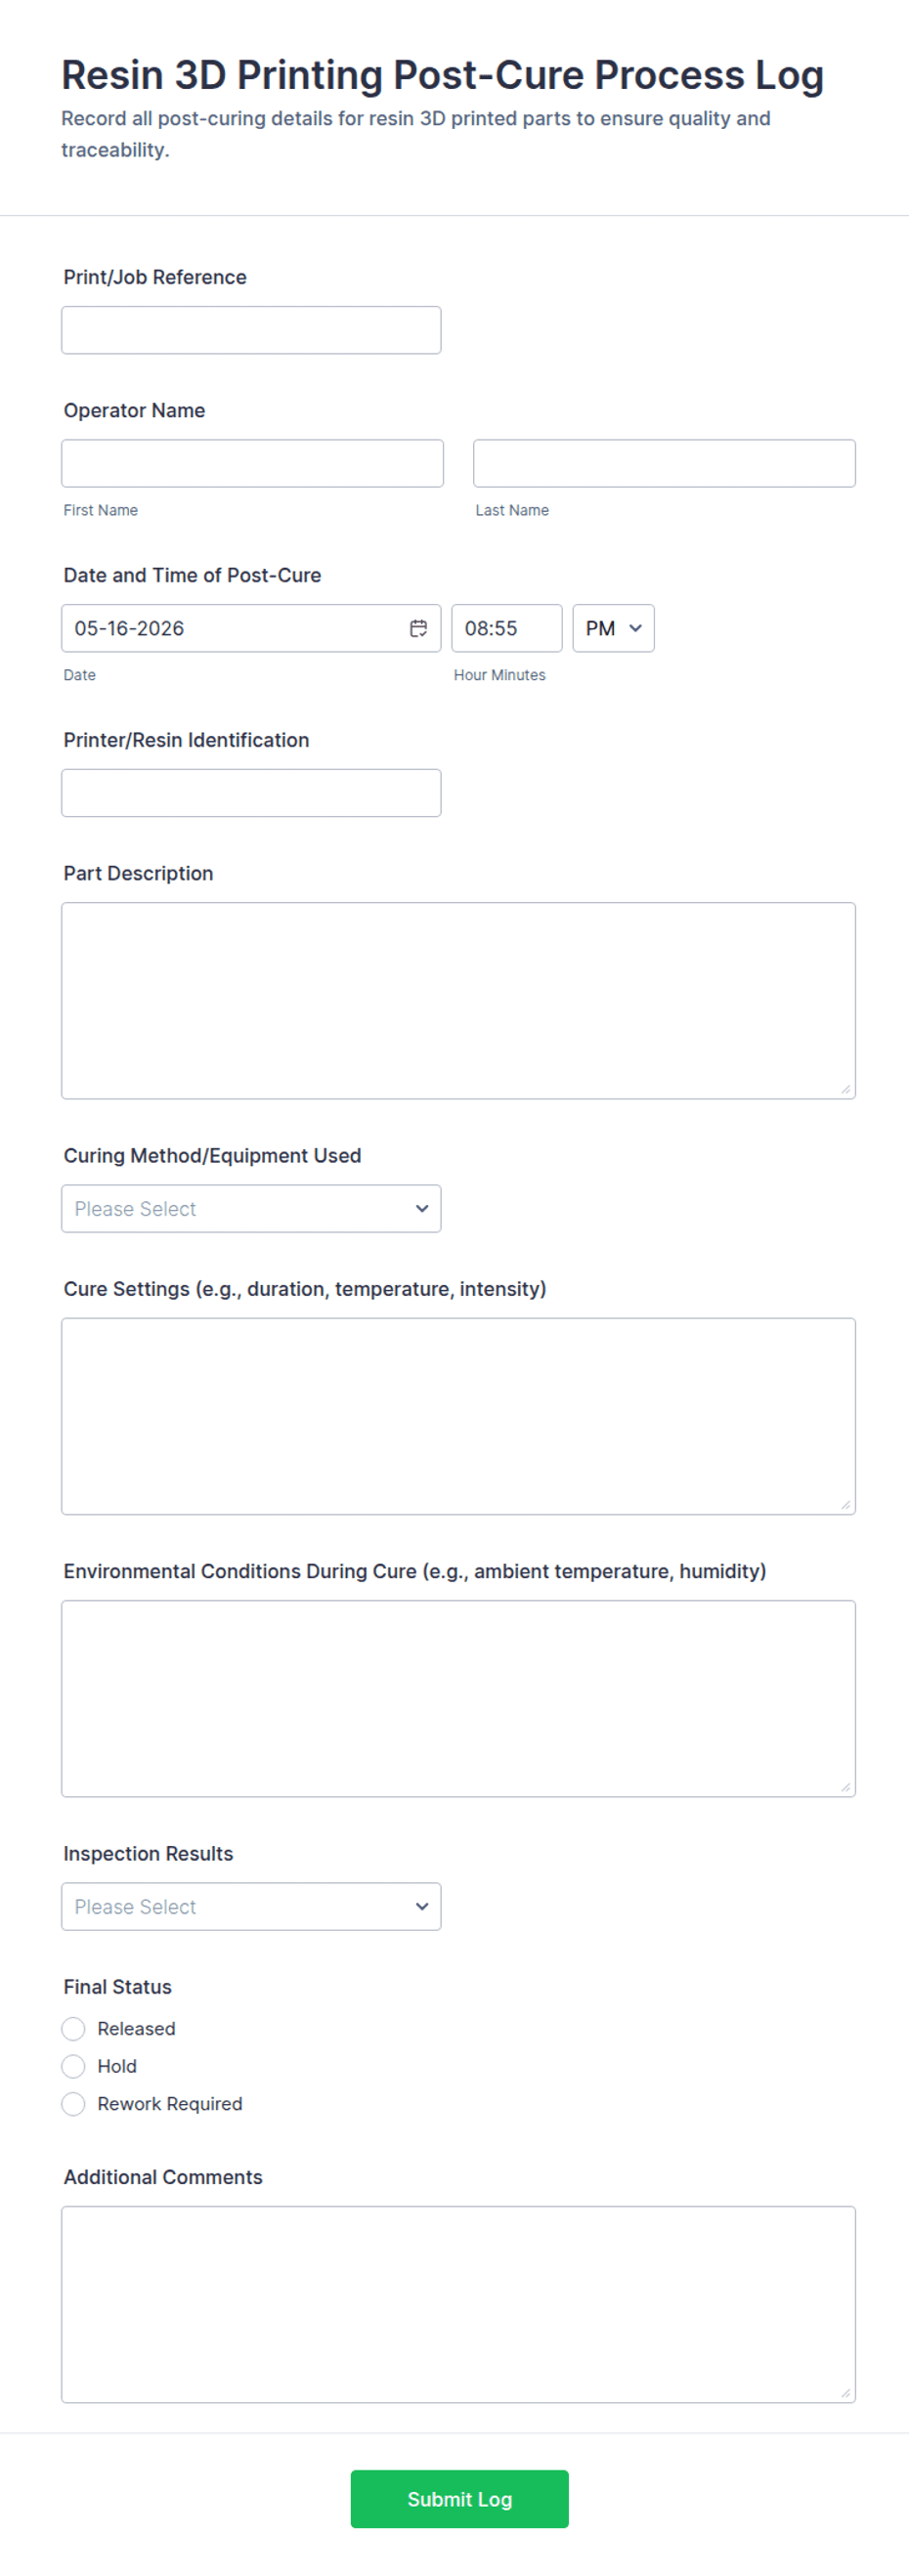
Task: Click inside the Cure Settings text area
Action: pos(458,1416)
